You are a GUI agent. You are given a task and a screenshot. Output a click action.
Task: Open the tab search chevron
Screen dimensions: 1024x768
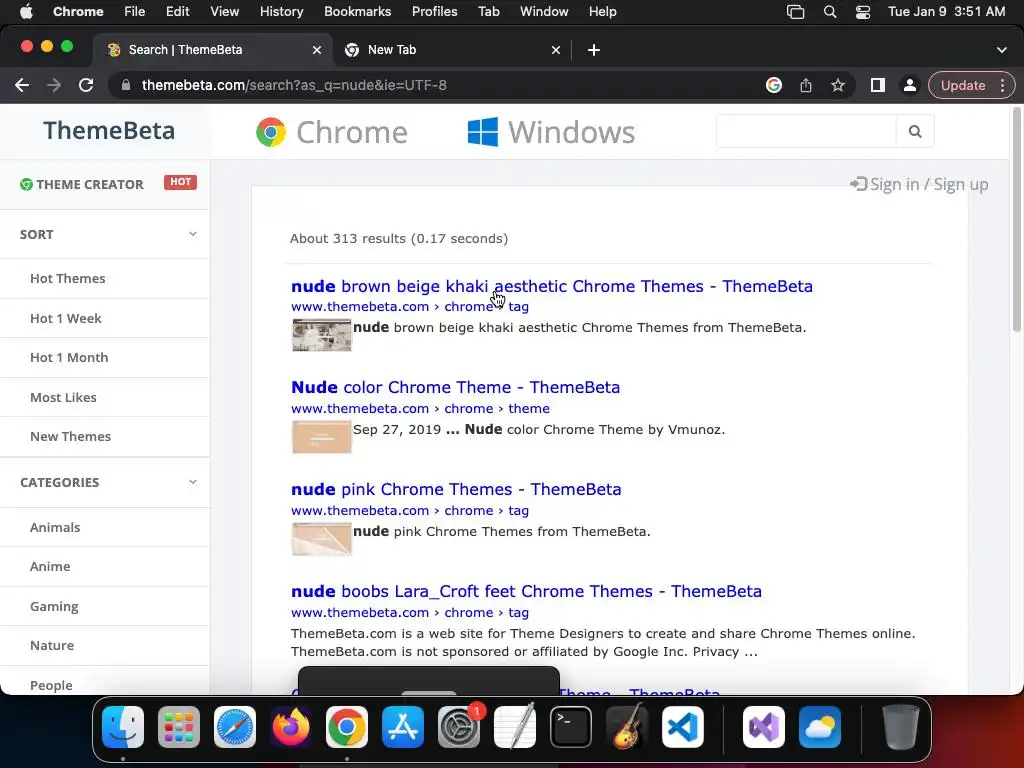click(1002, 50)
